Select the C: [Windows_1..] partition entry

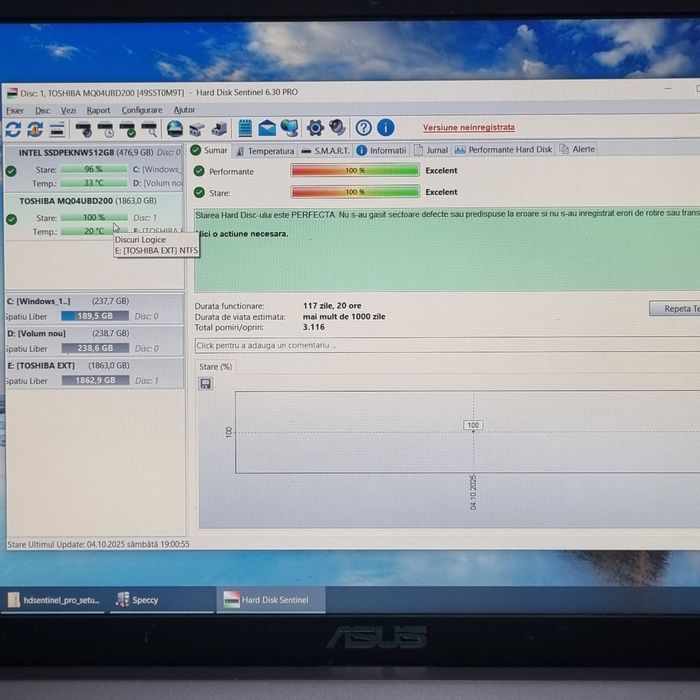coord(94,308)
